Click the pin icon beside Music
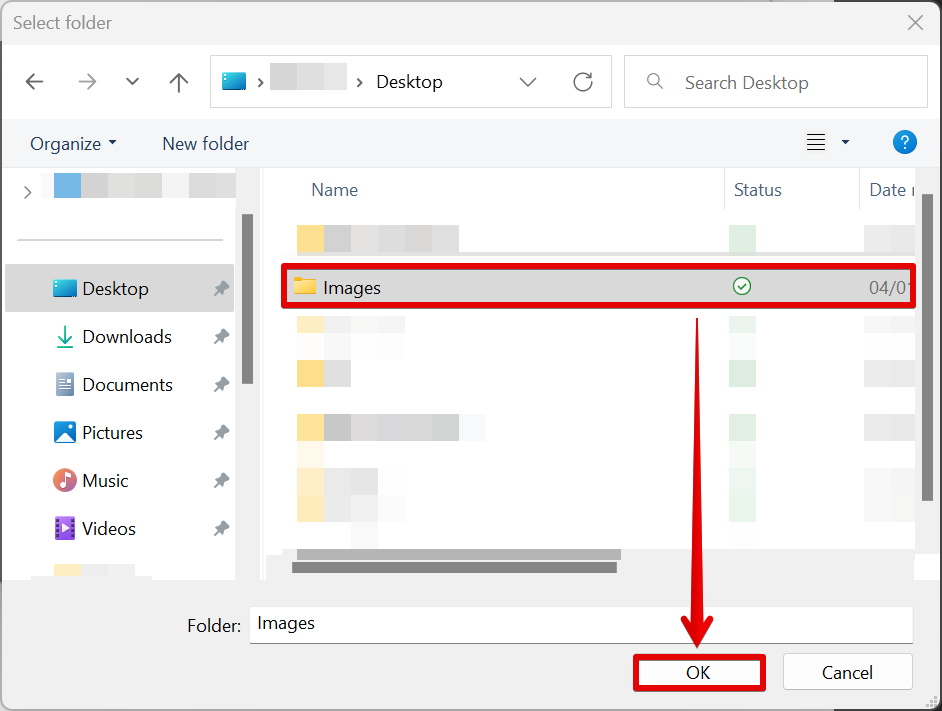 click(221, 481)
